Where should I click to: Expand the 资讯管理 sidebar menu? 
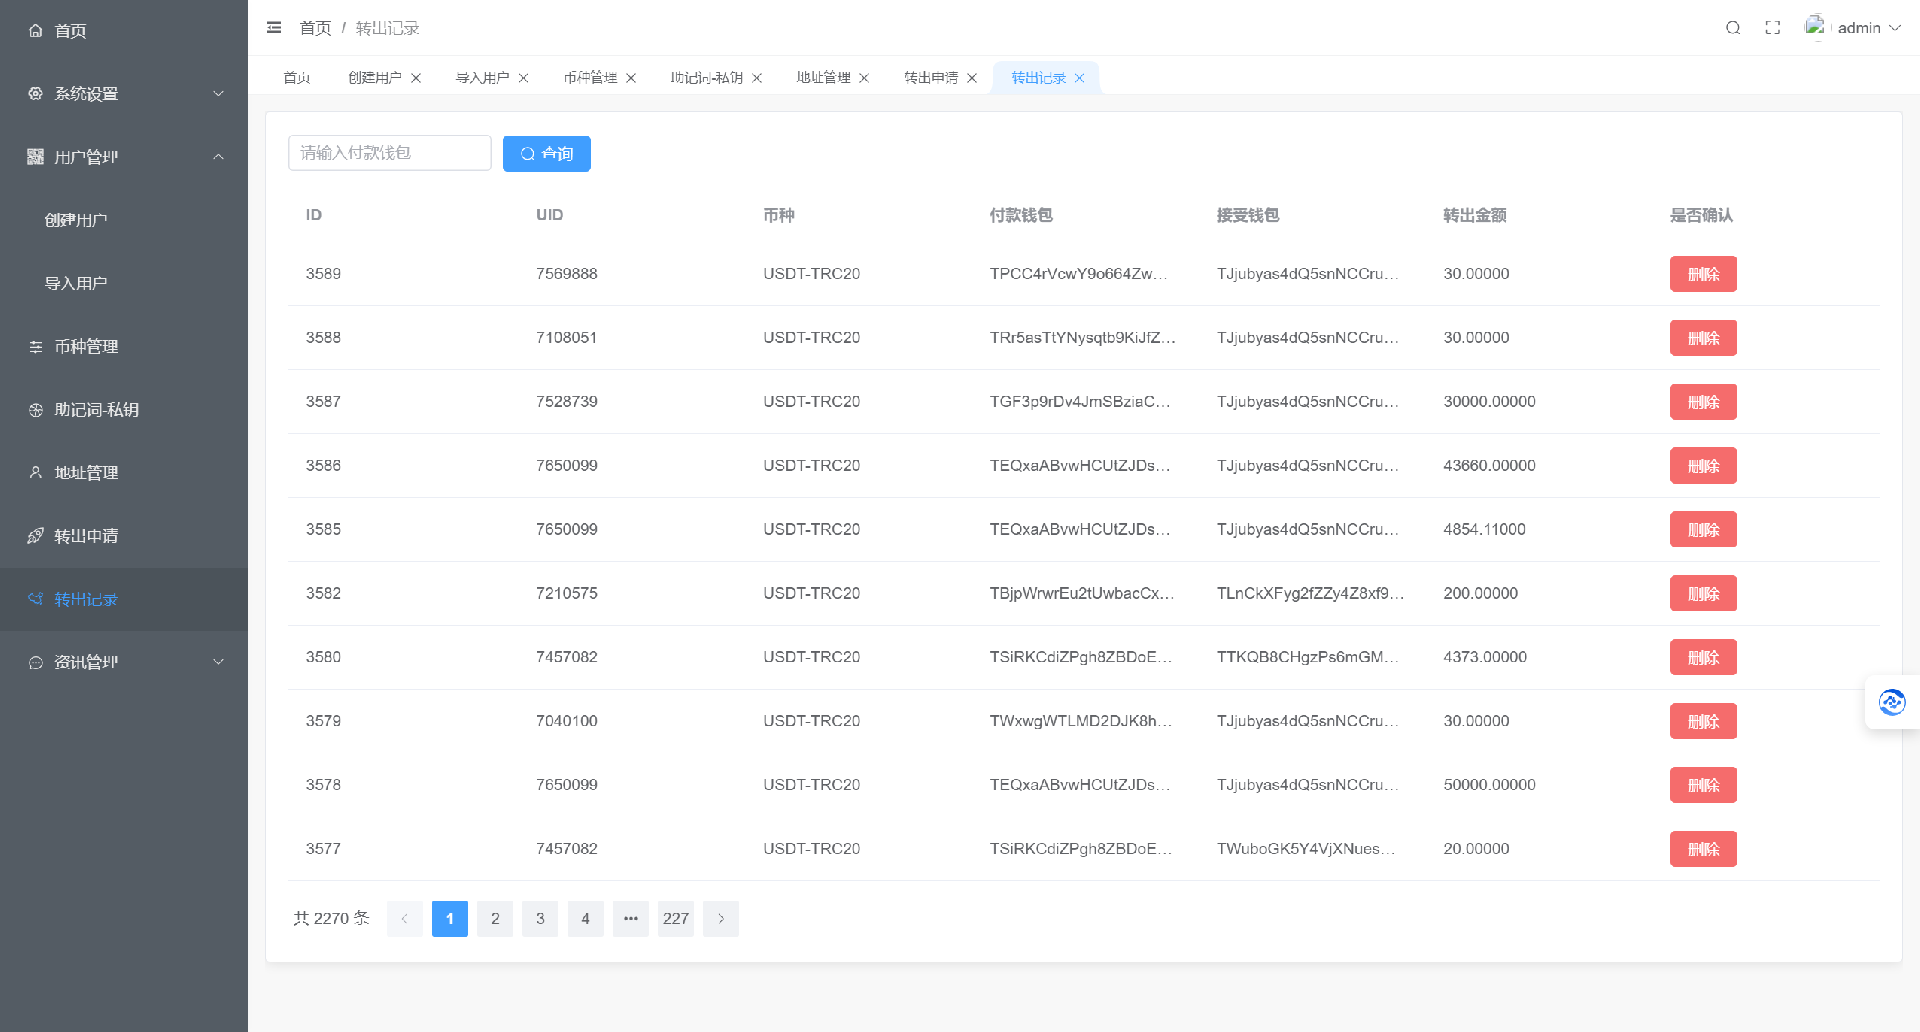(x=124, y=662)
